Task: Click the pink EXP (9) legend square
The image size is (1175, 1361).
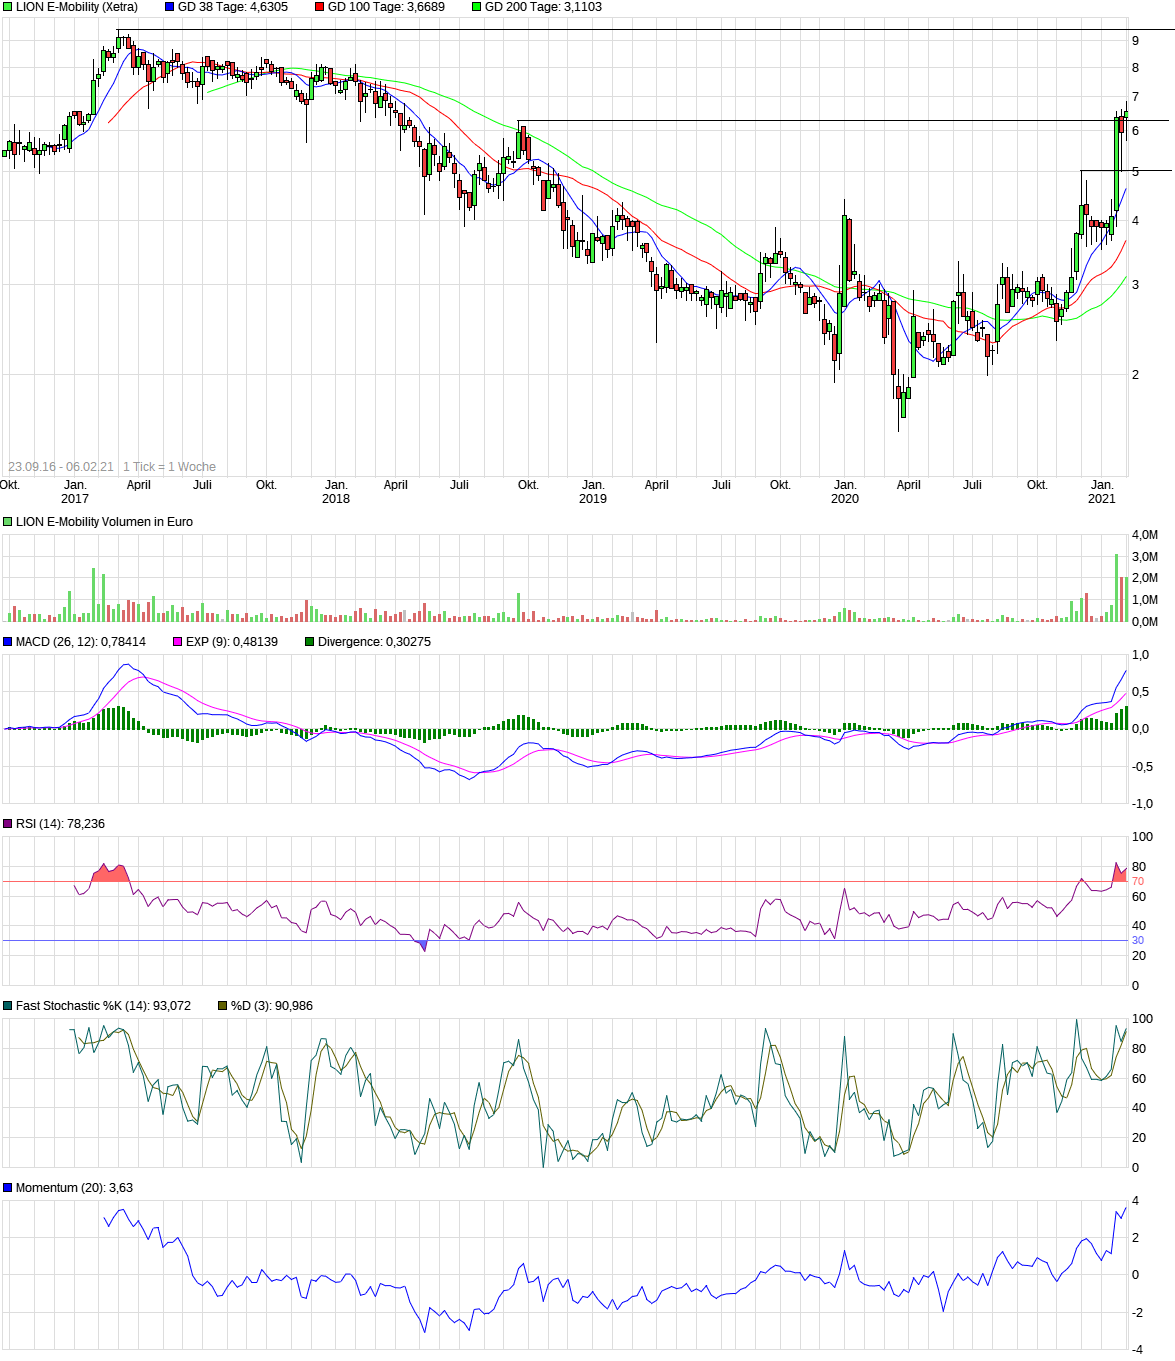Action: (178, 642)
